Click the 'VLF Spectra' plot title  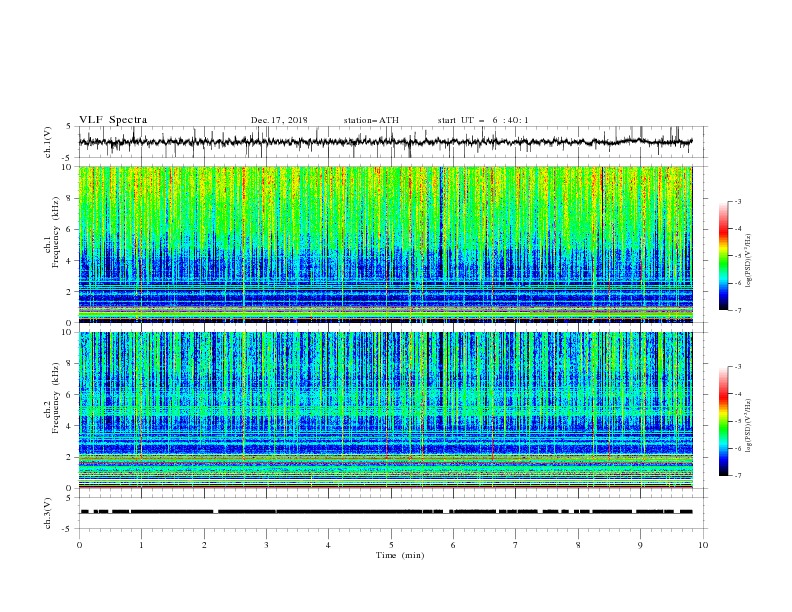tap(113, 120)
